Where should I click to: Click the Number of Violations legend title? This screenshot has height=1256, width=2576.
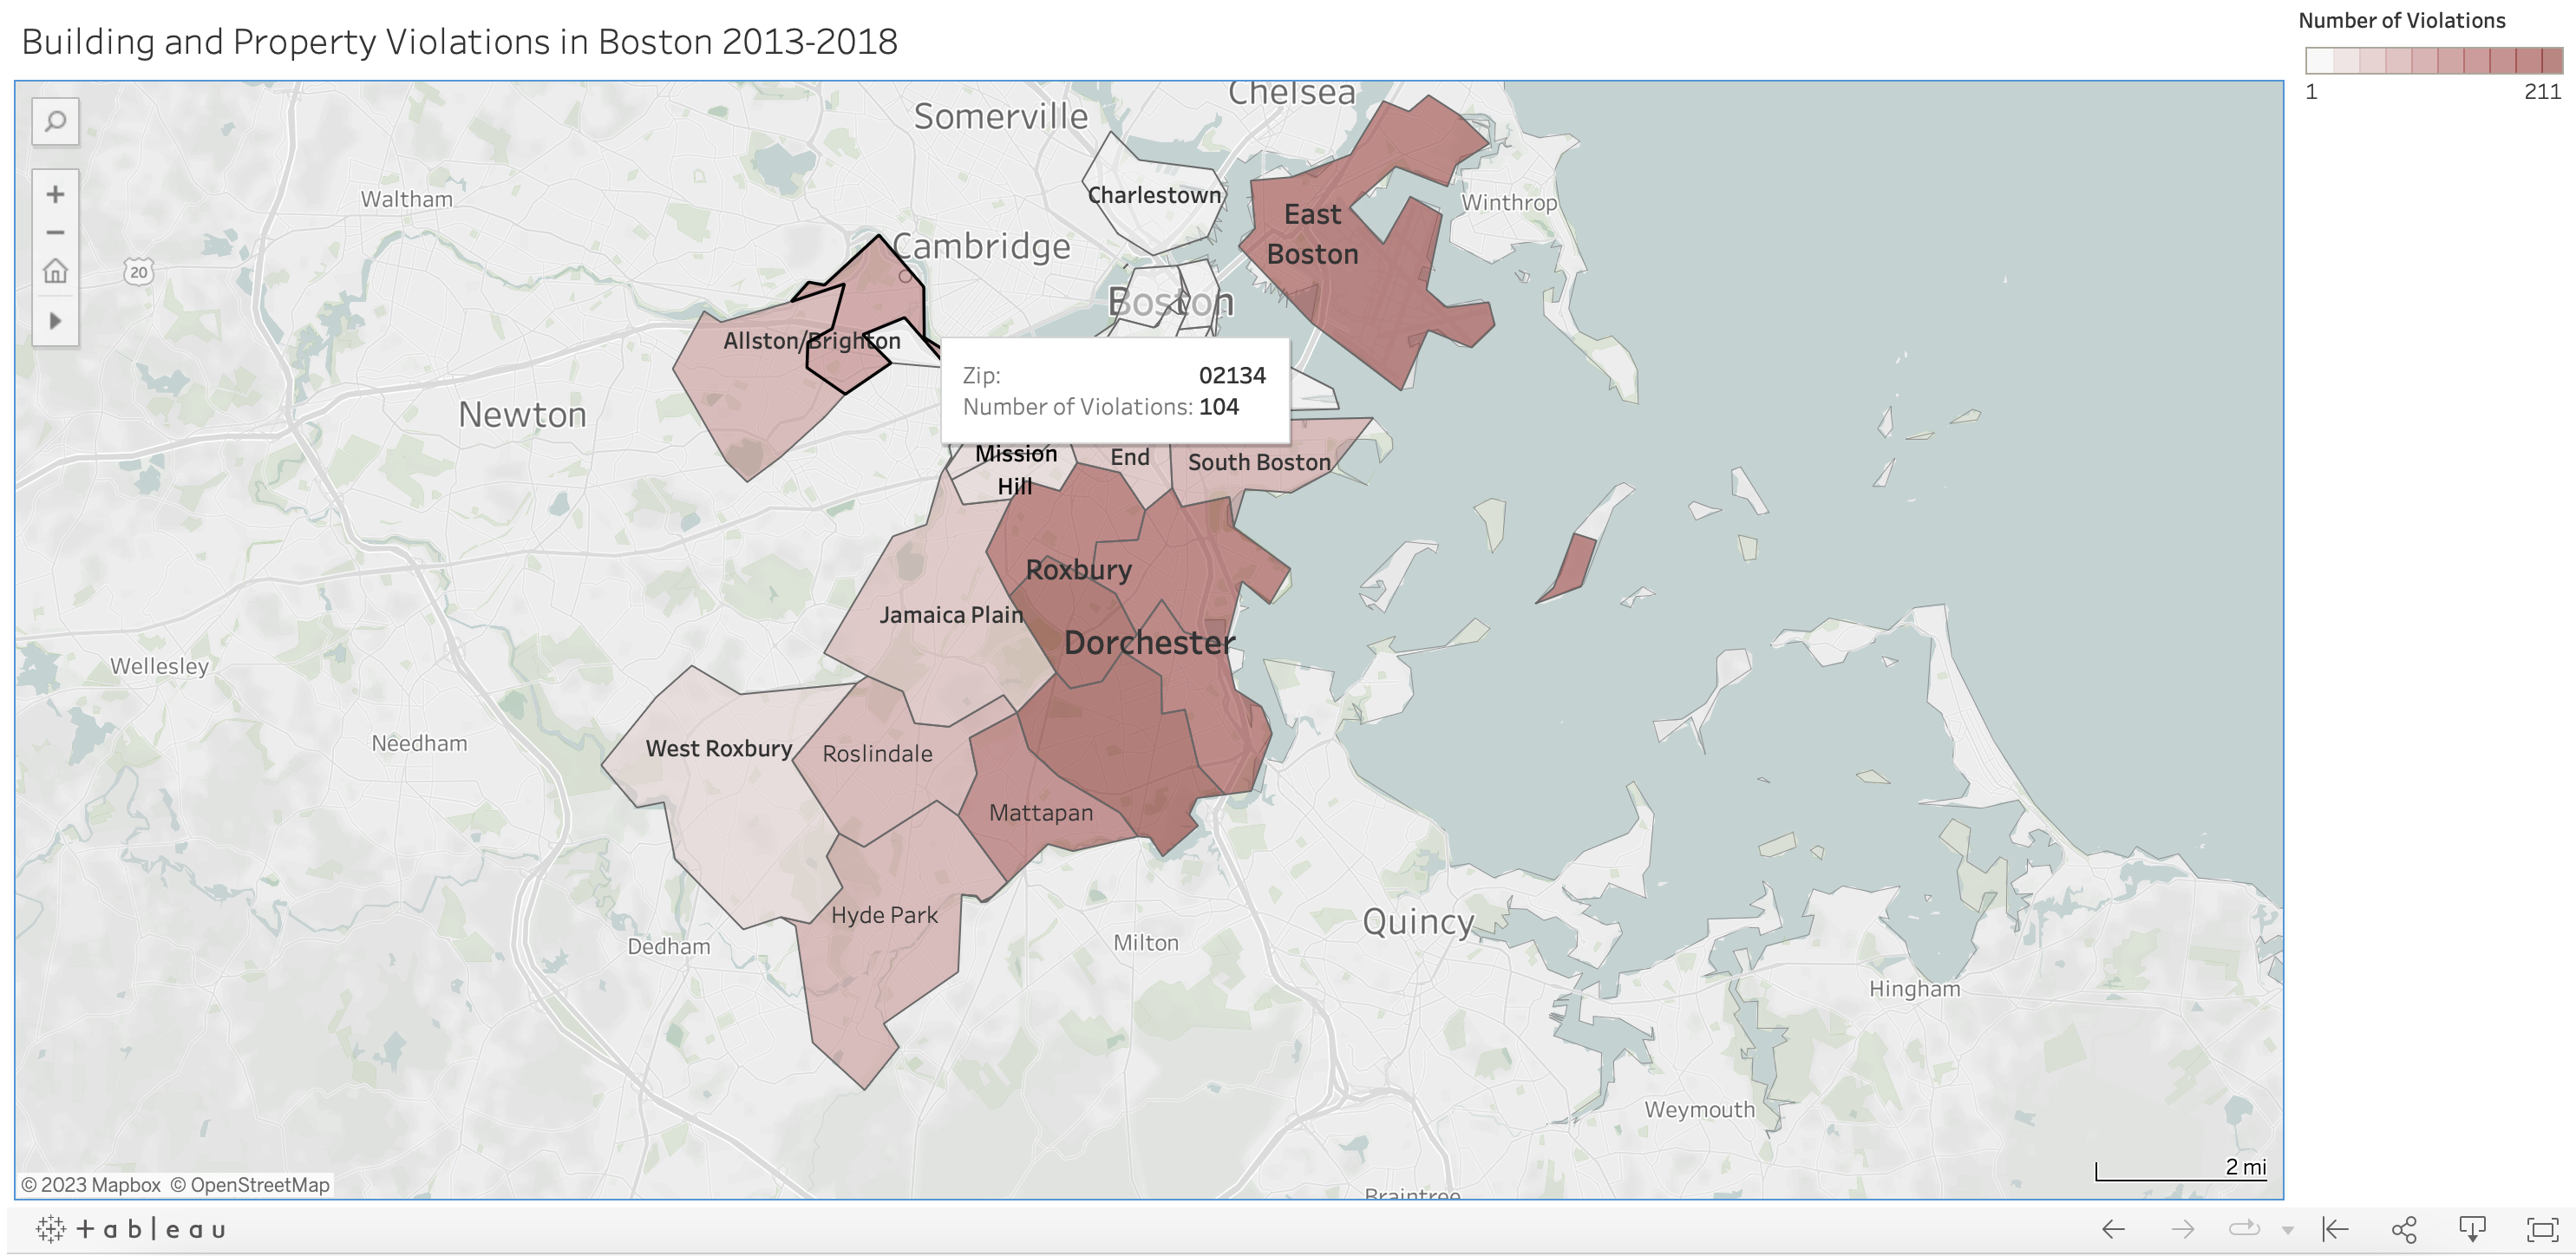coord(2402,20)
